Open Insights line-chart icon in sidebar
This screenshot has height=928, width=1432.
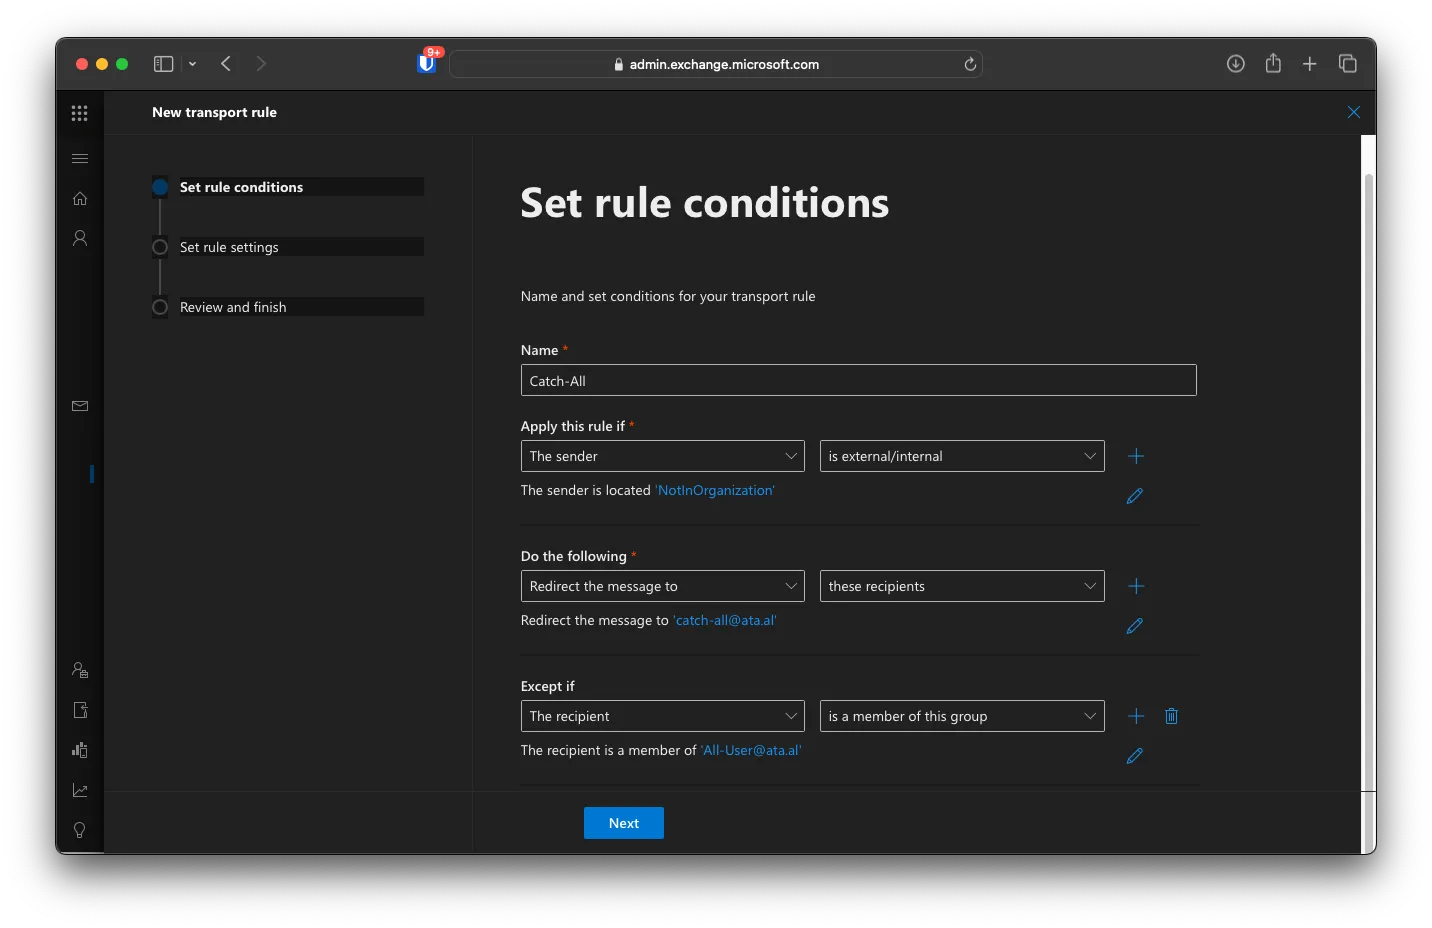click(x=80, y=790)
